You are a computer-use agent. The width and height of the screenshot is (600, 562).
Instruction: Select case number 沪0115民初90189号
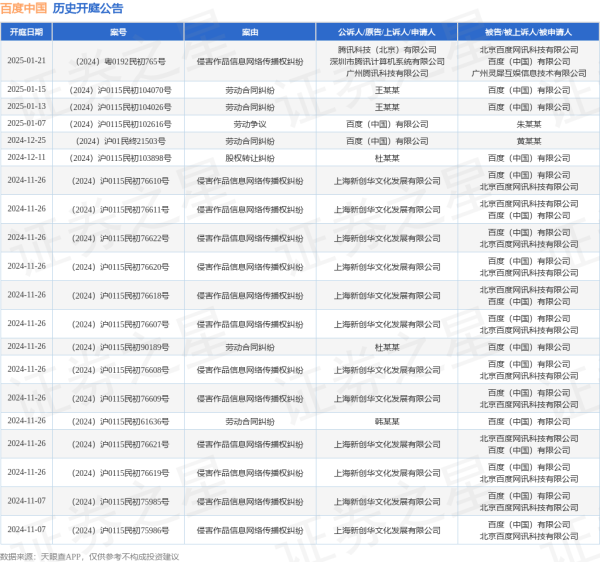[x=121, y=347]
